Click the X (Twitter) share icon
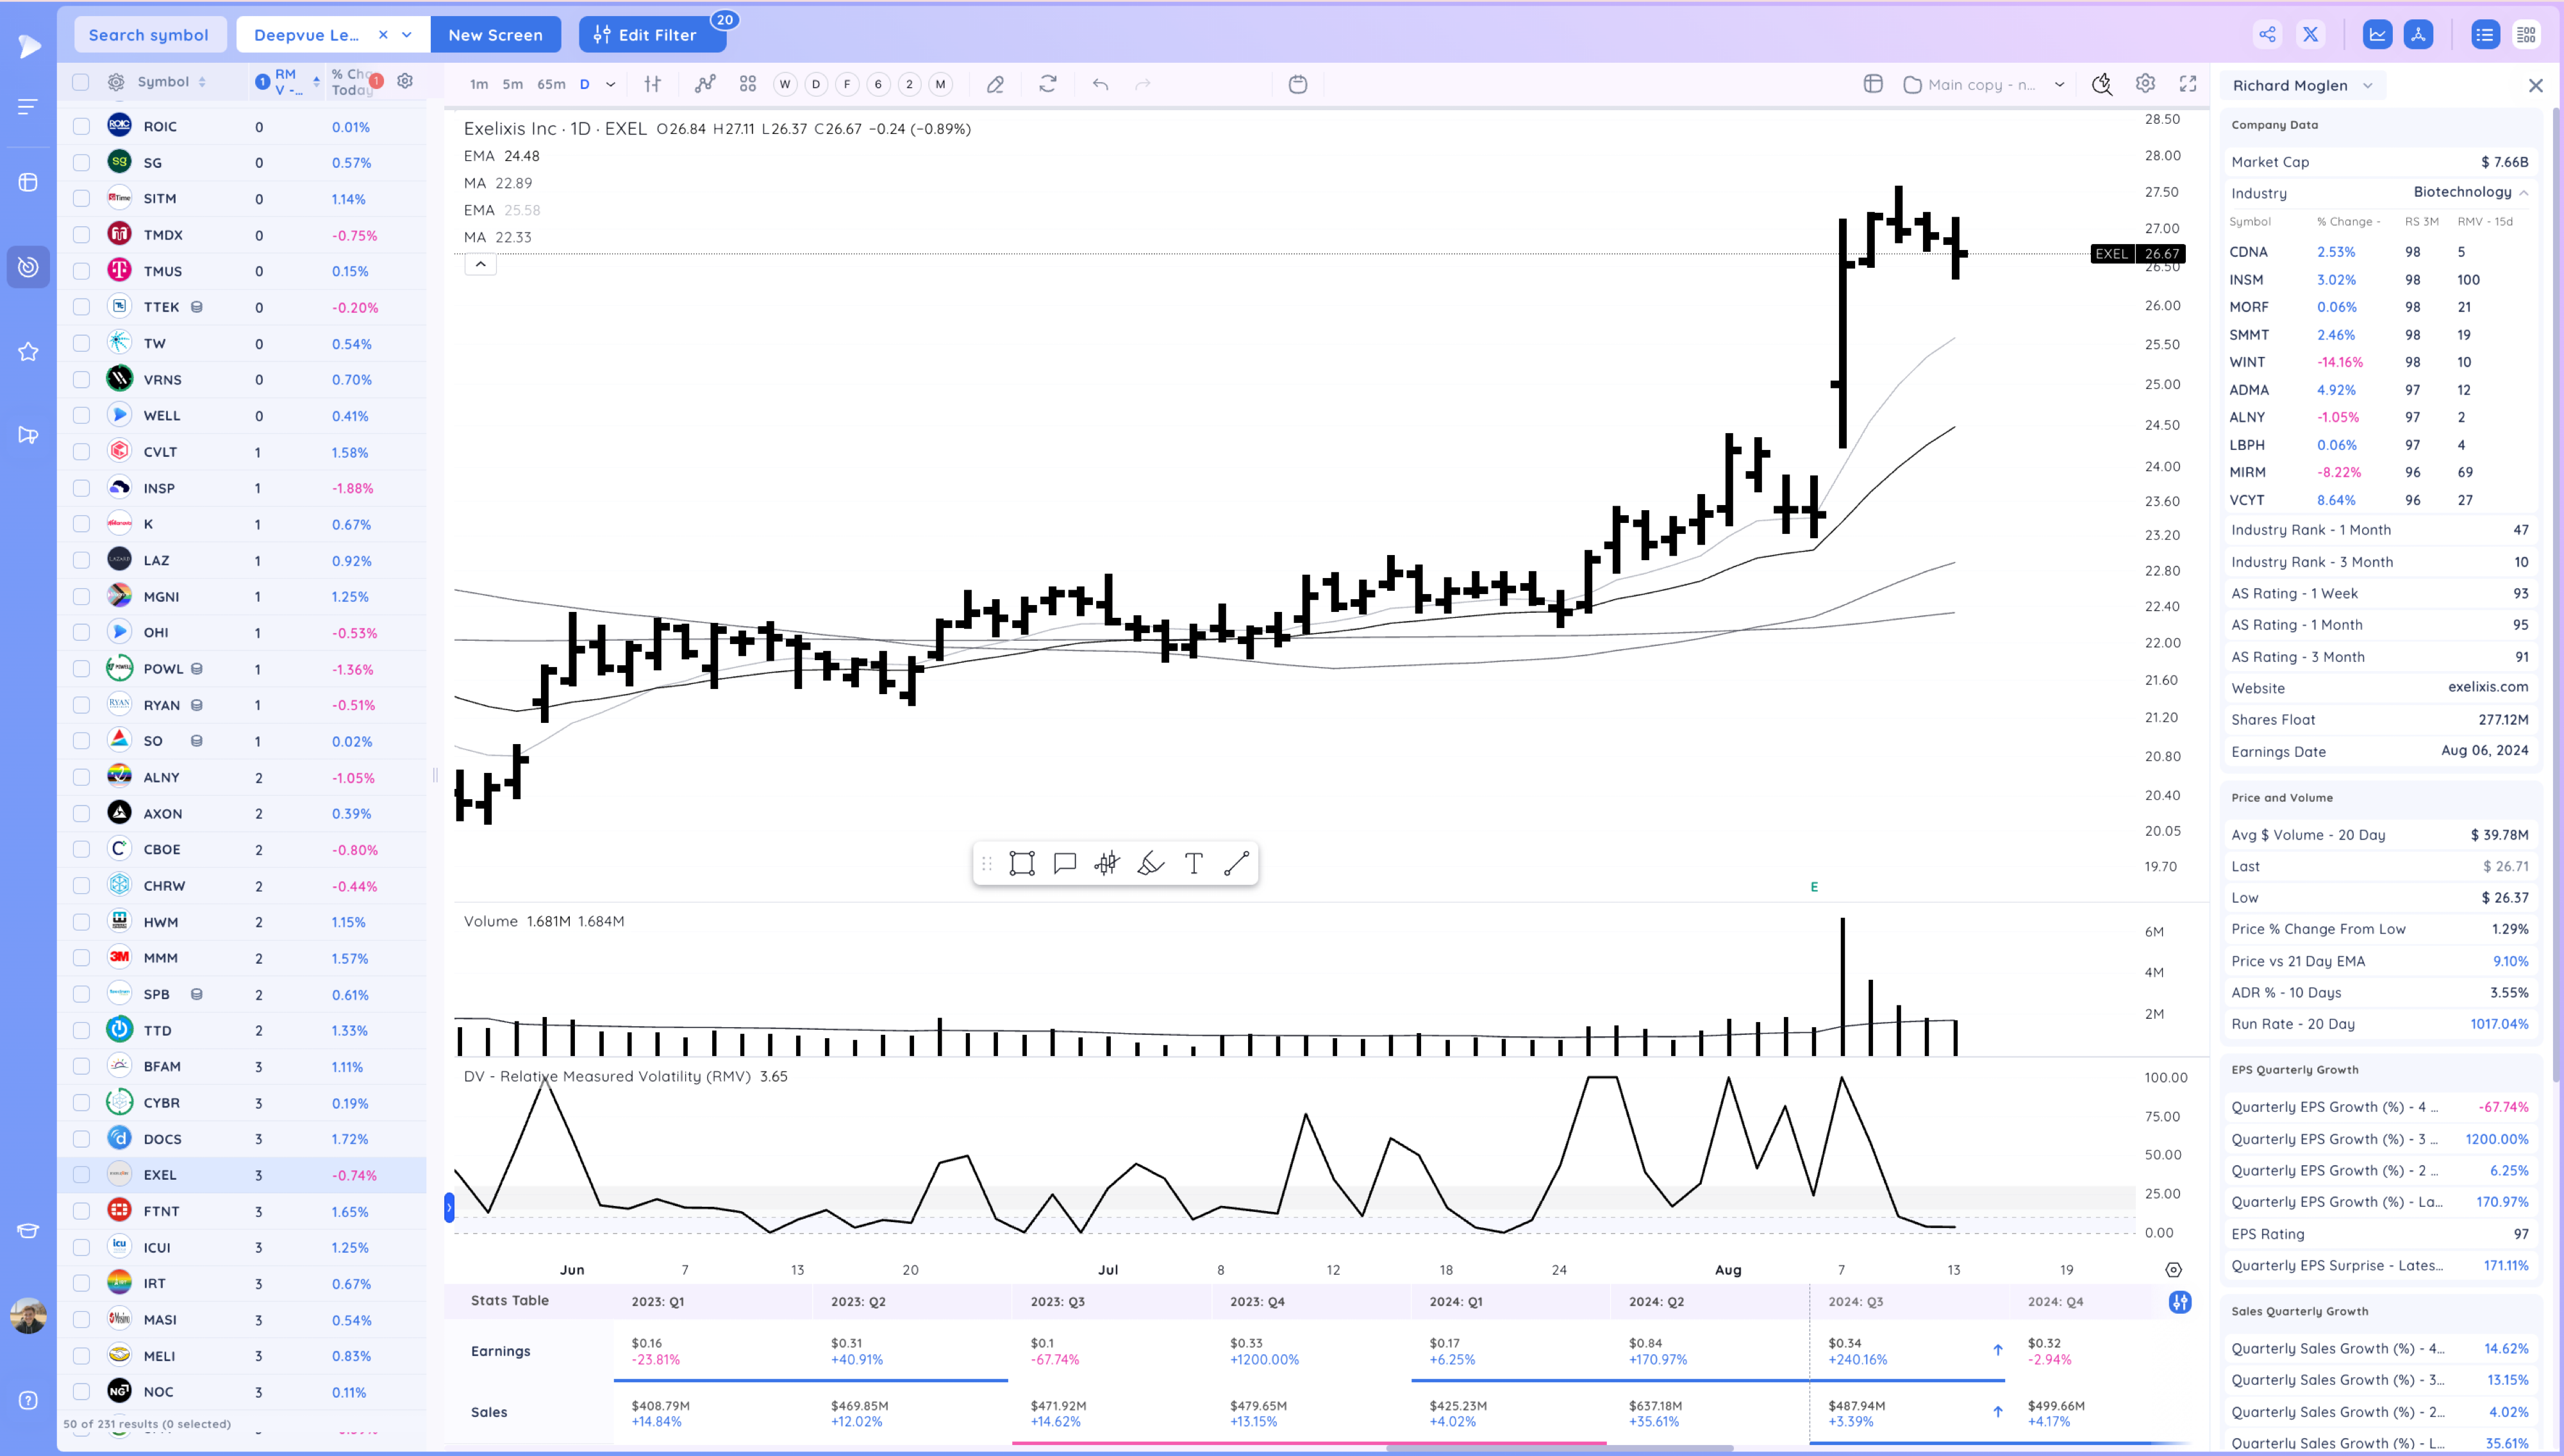The height and width of the screenshot is (1456, 2564). [2310, 35]
